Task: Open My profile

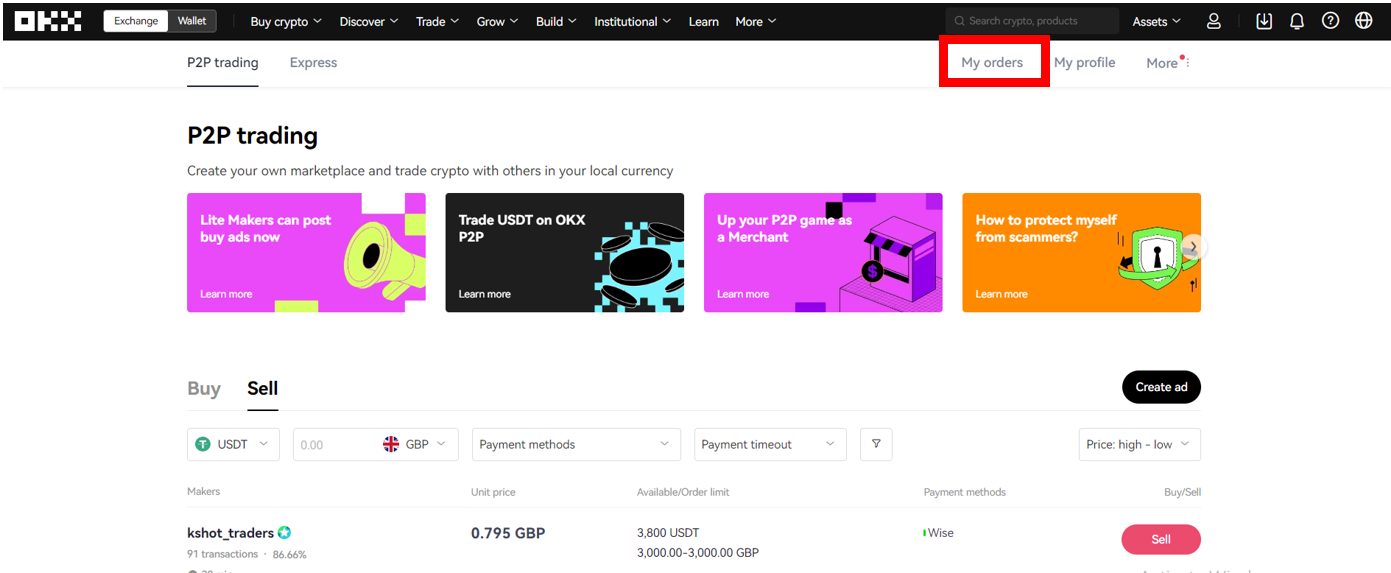Action: [1084, 62]
